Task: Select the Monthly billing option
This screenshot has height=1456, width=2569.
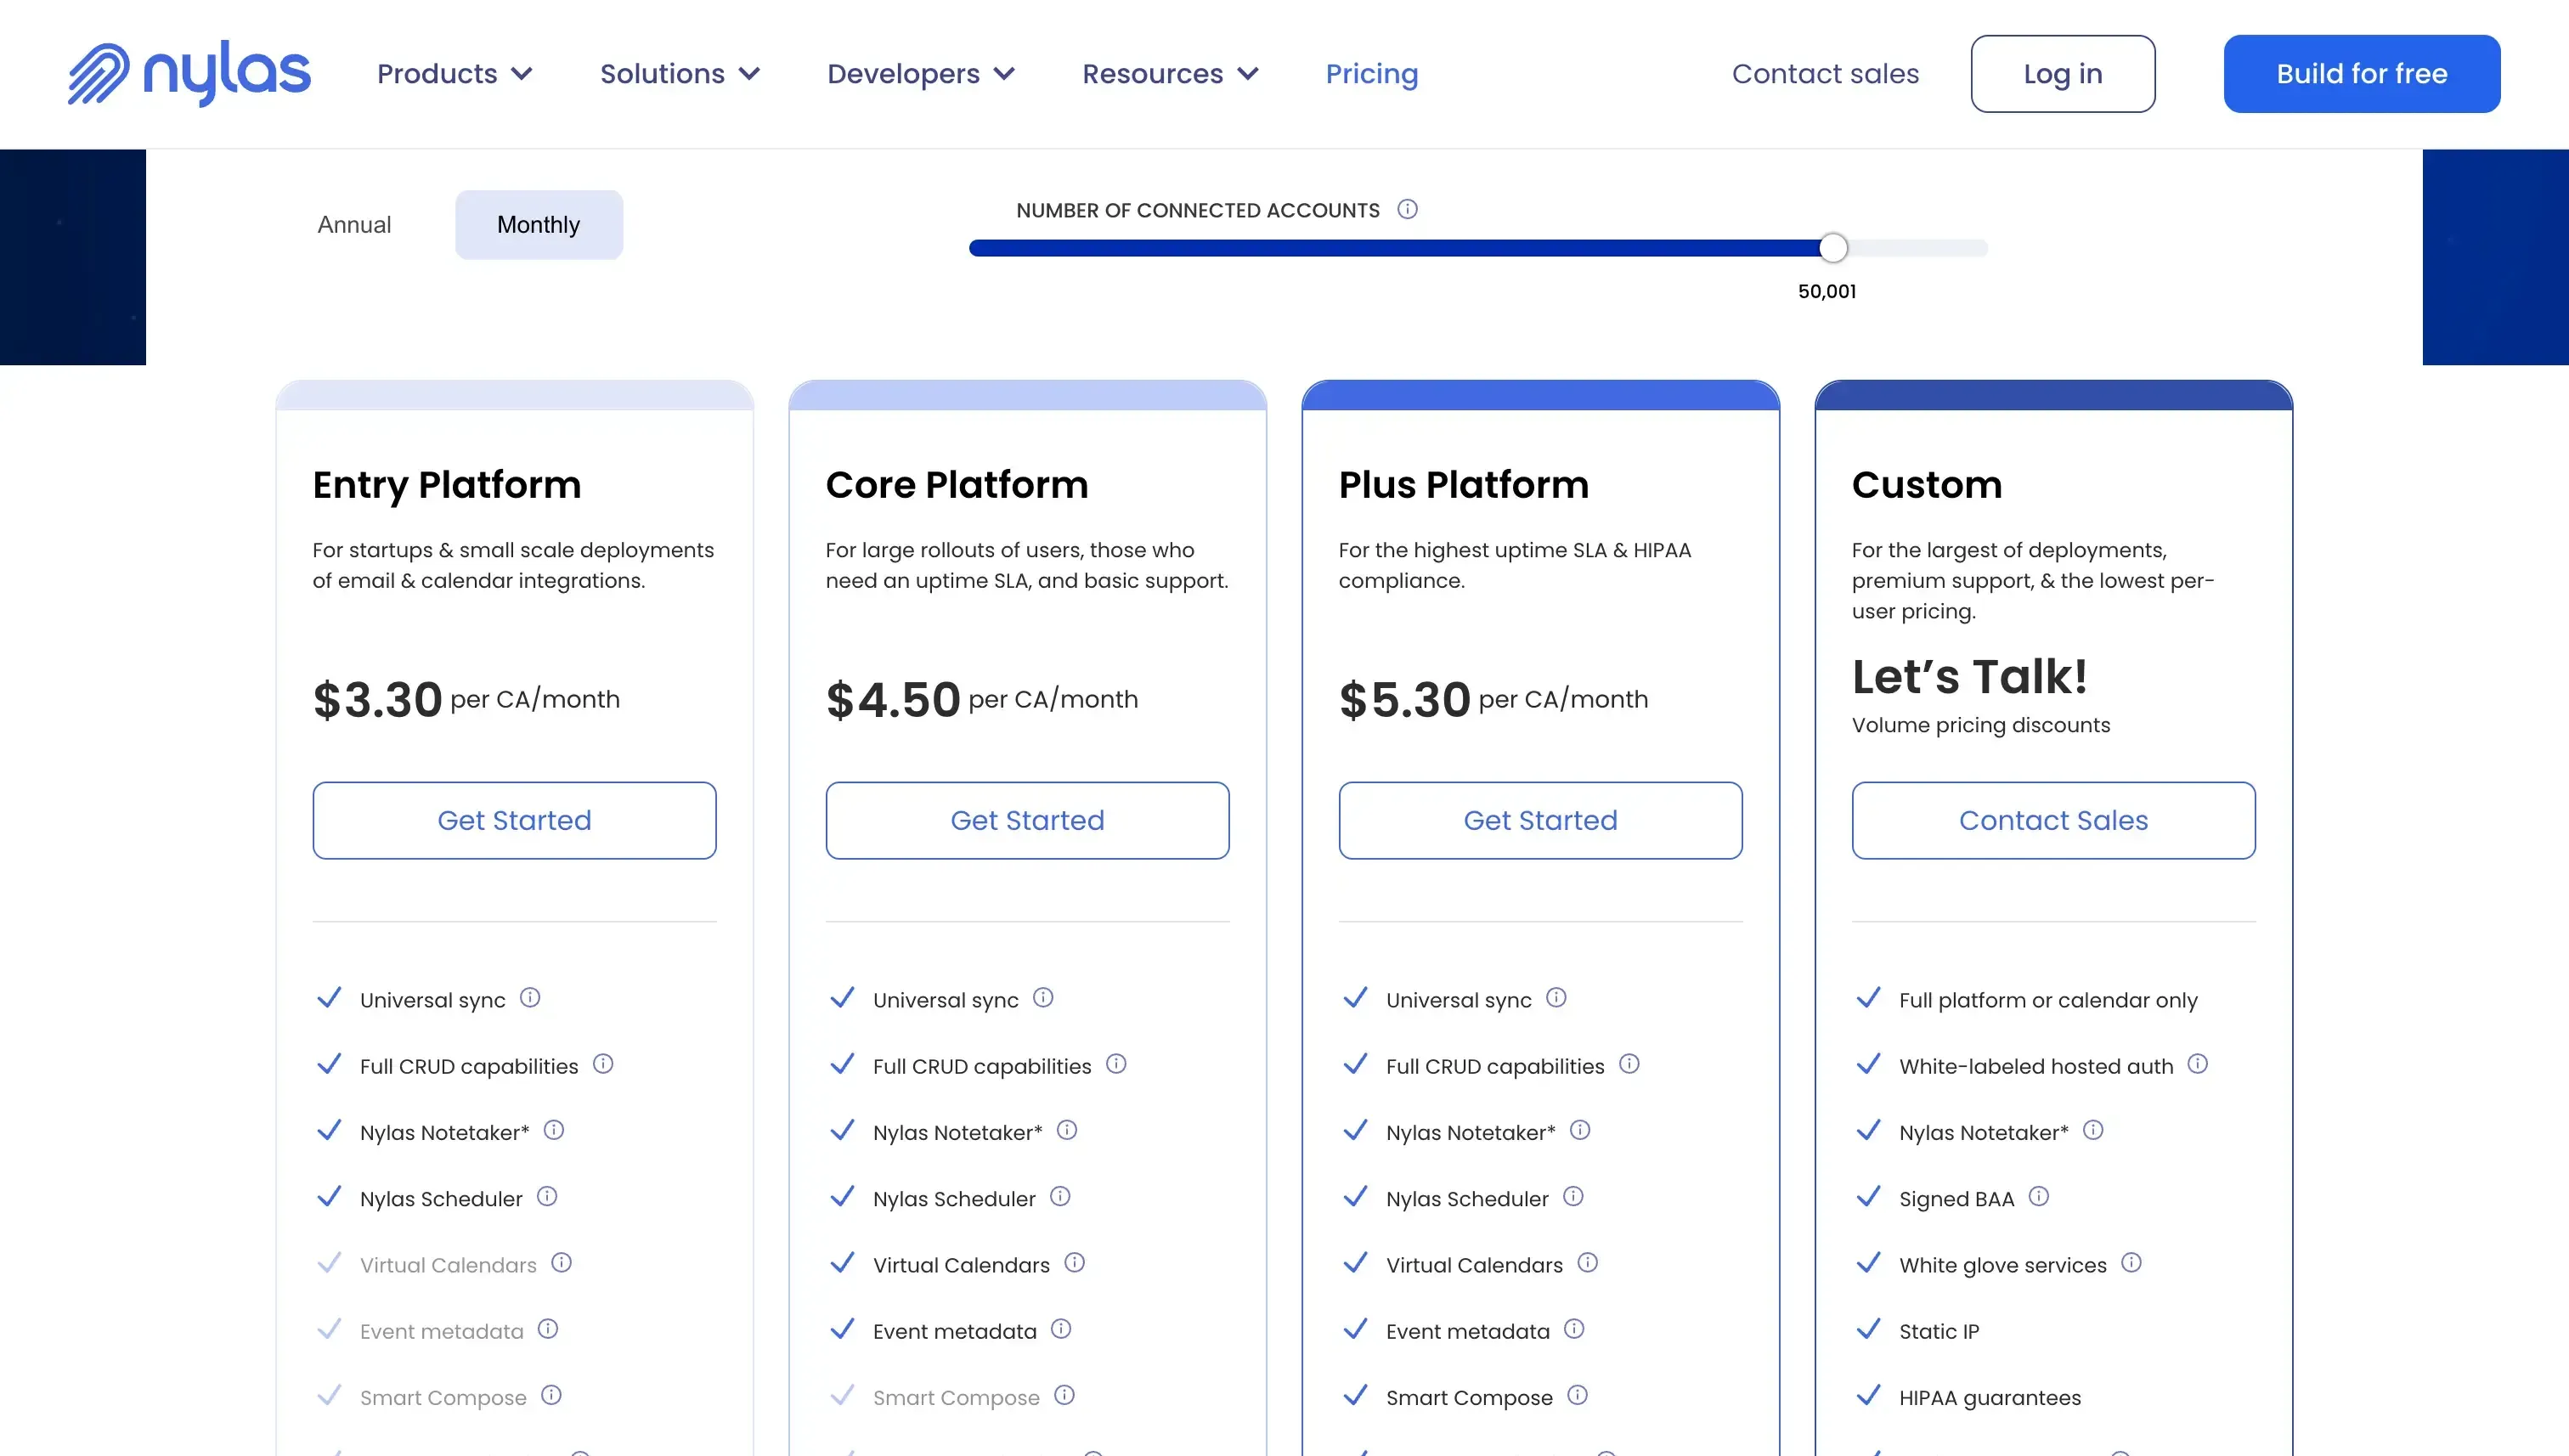Action: 538,224
